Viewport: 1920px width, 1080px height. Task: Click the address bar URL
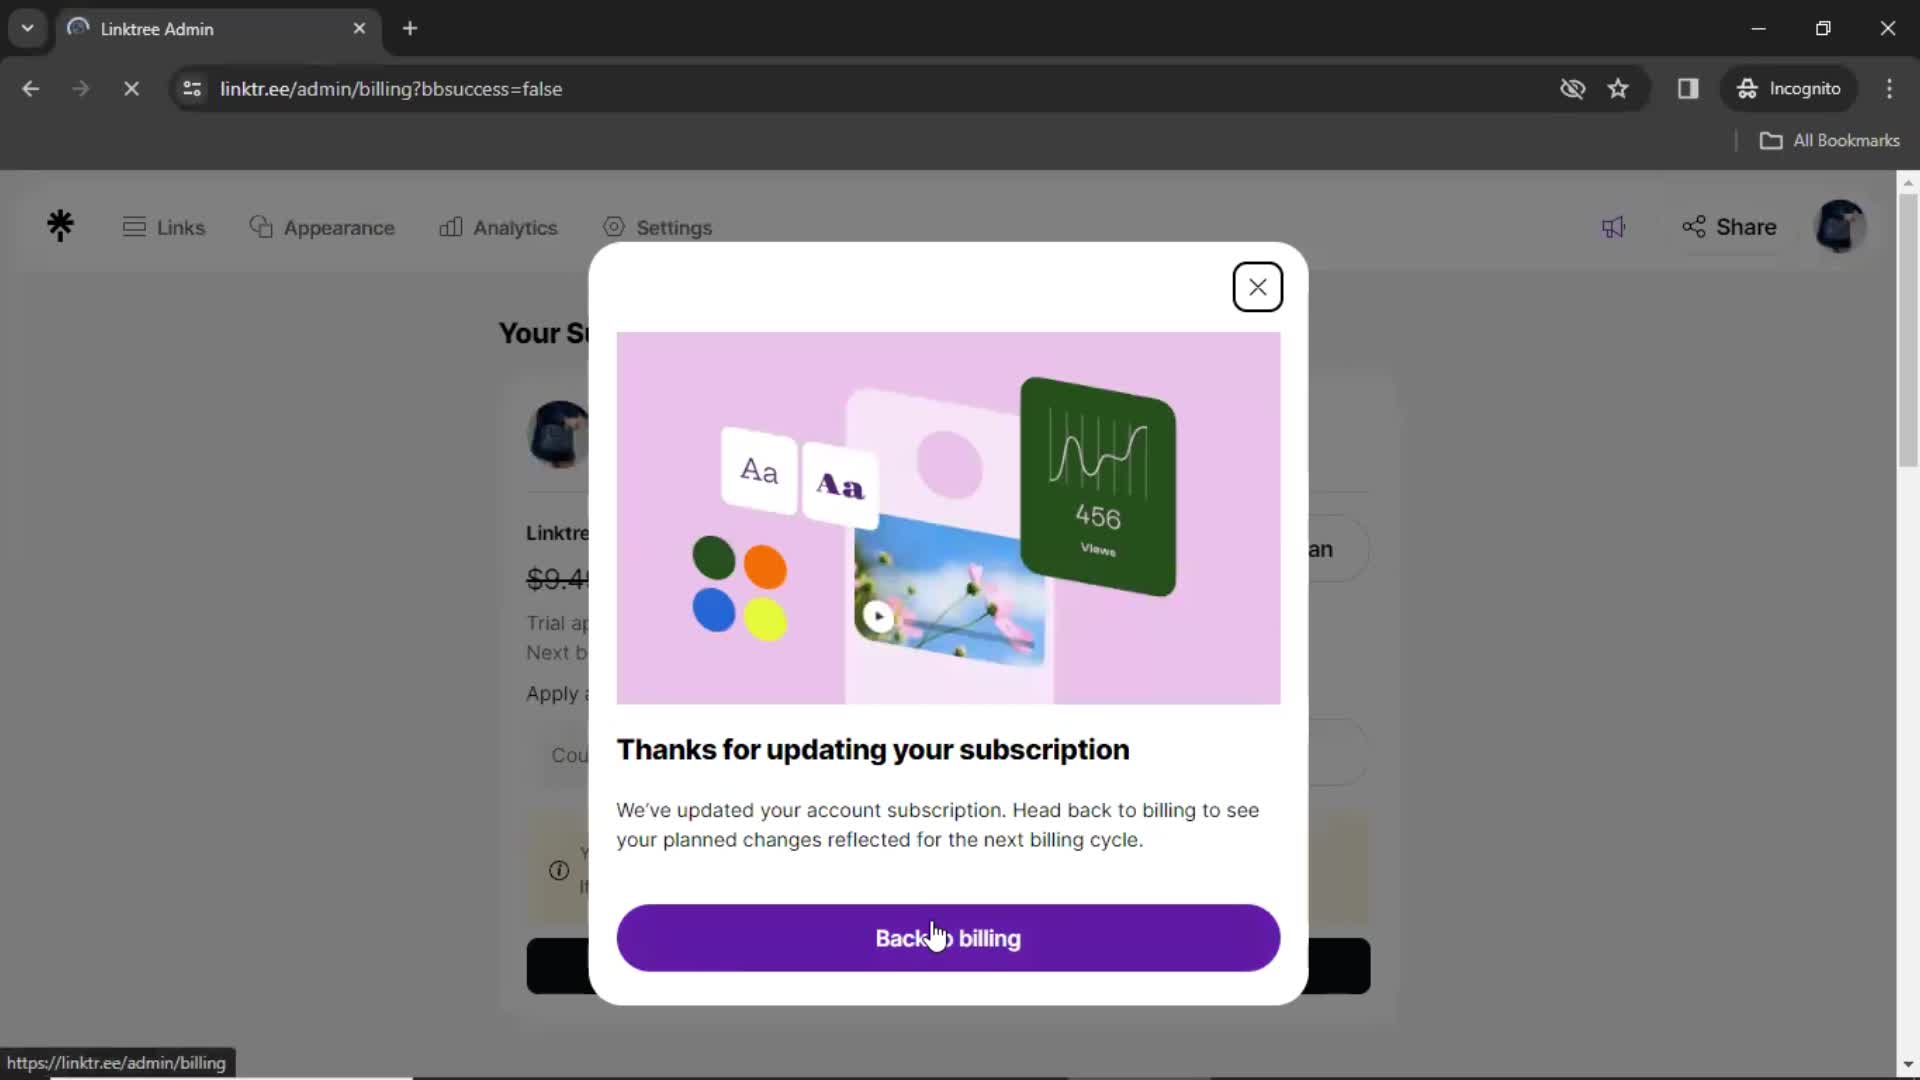[392, 88]
